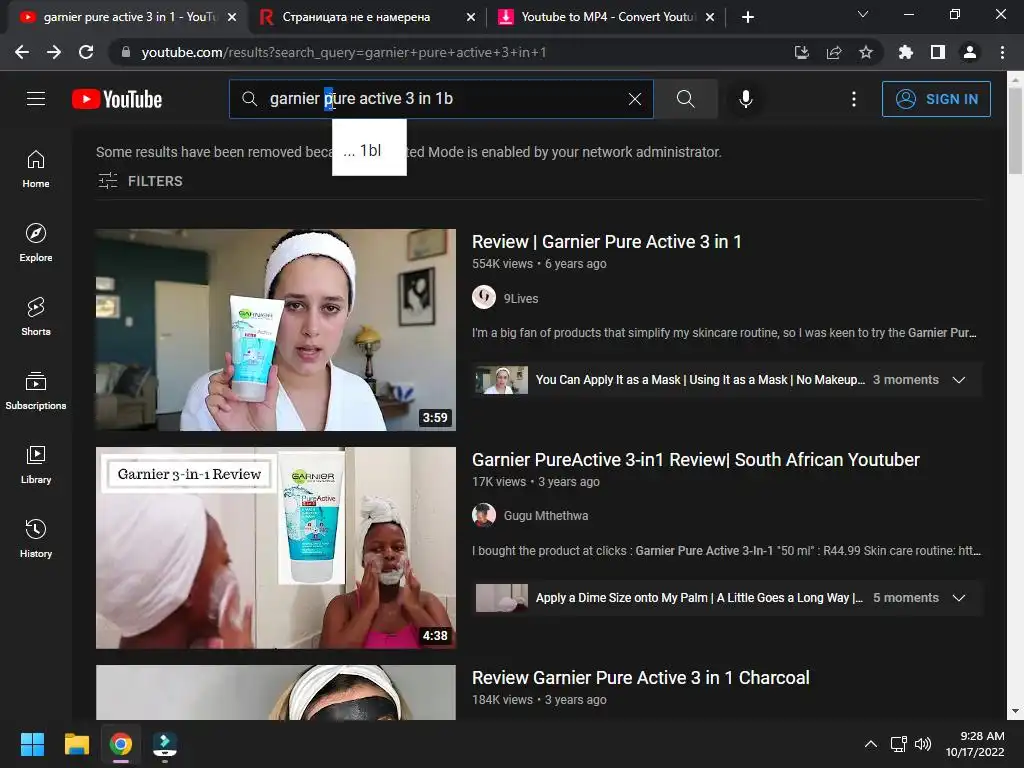1024x768 pixels.
Task: Switch to Youtube to MP4 converter tab
Action: tap(608, 17)
